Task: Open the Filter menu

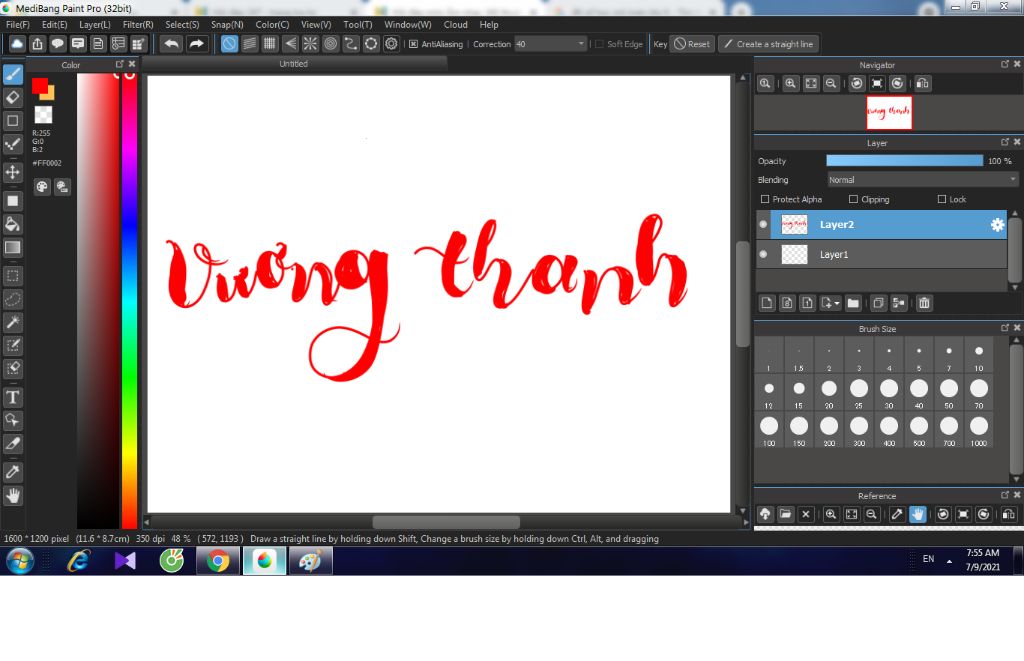Action: point(138,25)
